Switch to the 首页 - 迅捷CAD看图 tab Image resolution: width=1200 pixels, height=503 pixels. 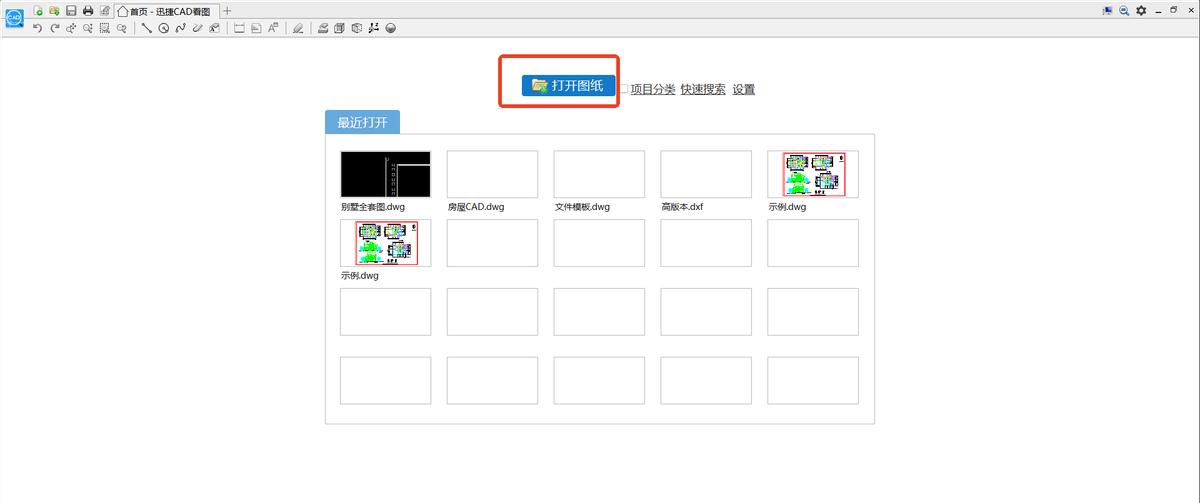pyautogui.click(x=165, y=10)
